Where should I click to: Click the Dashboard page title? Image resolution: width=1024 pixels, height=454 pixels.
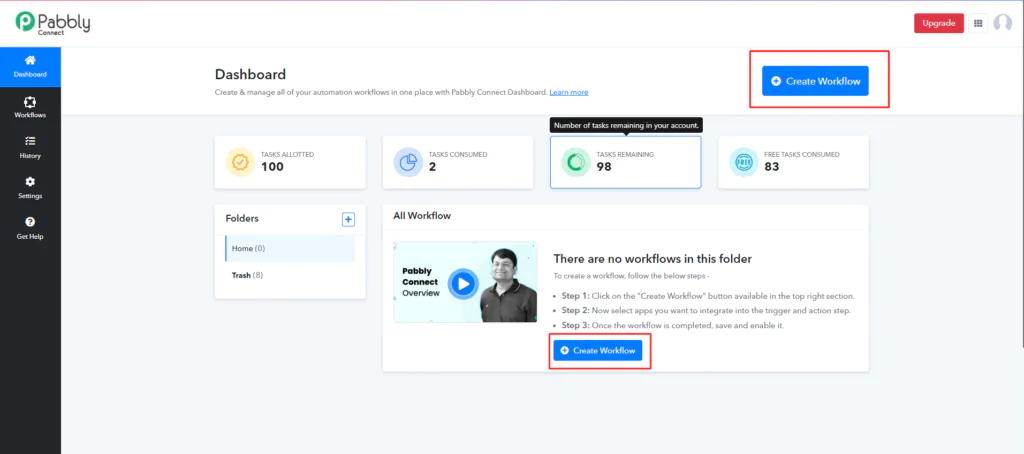pyautogui.click(x=250, y=74)
